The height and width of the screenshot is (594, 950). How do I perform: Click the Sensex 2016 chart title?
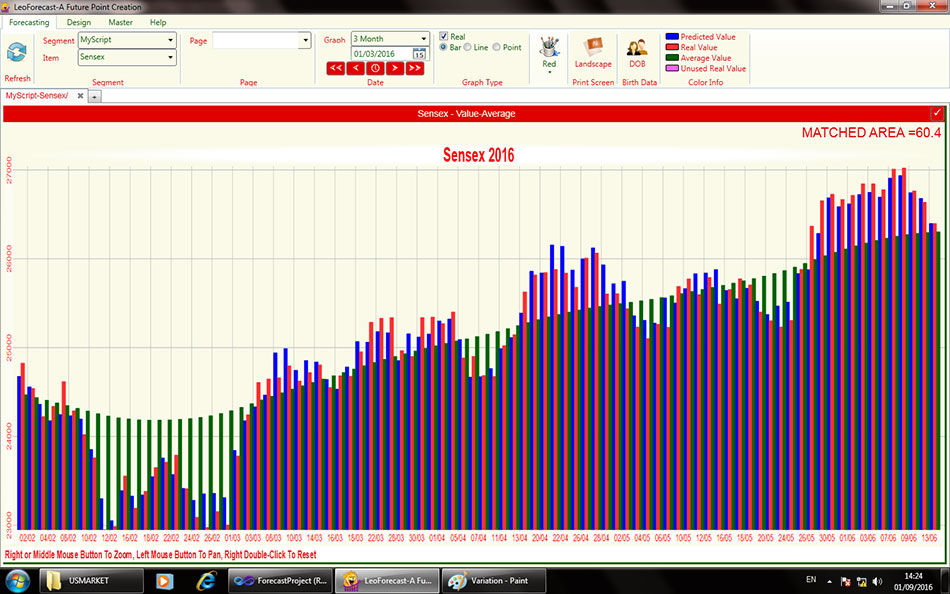coord(479,155)
